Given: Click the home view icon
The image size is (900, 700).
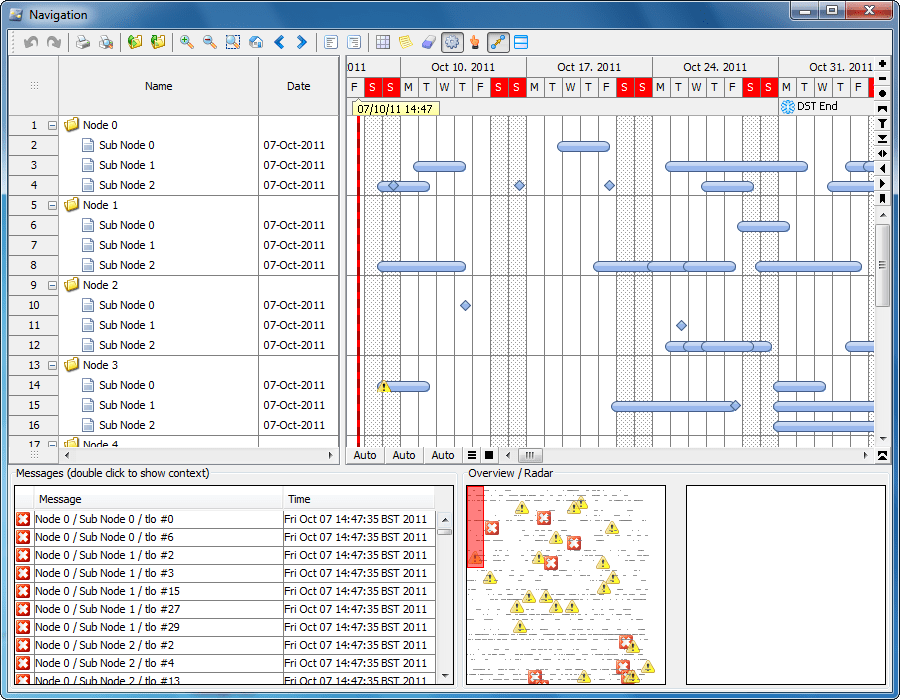Looking at the screenshot, I should tap(256, 42).
